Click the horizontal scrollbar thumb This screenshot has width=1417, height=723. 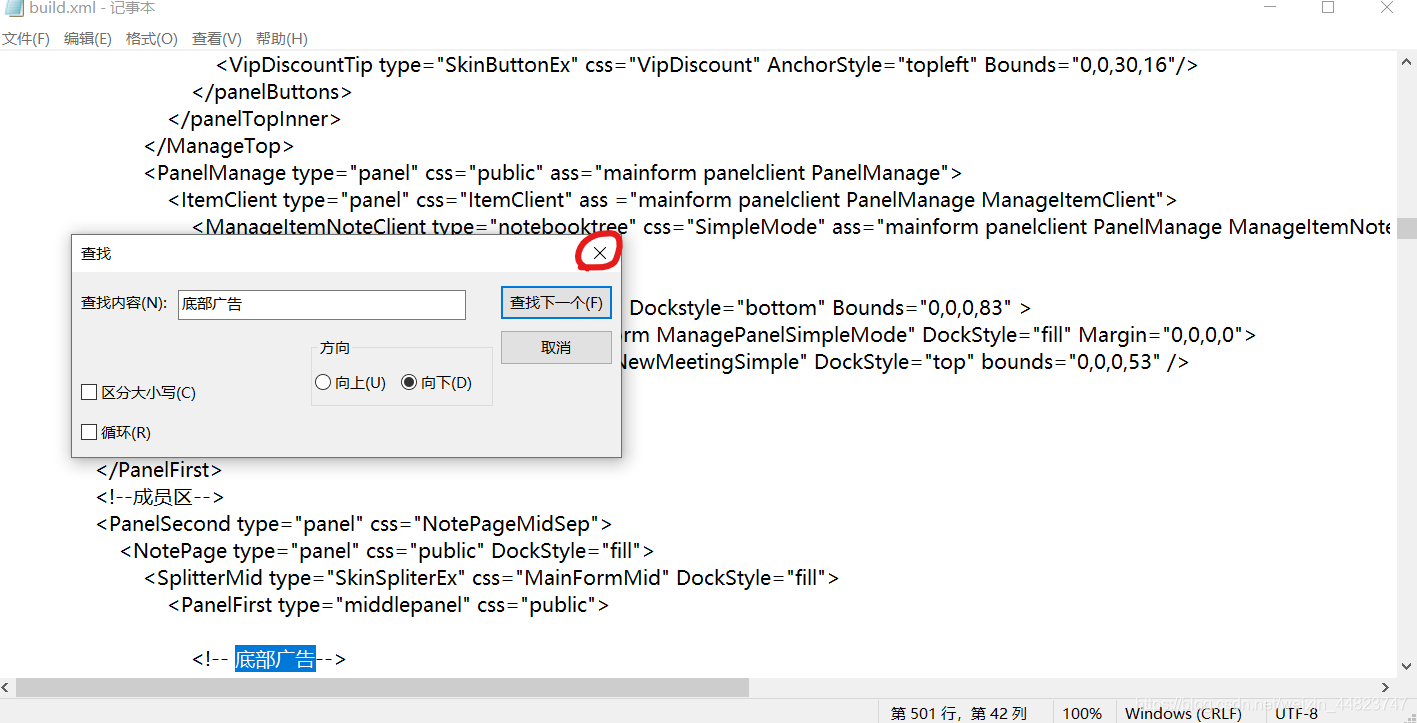382,688
